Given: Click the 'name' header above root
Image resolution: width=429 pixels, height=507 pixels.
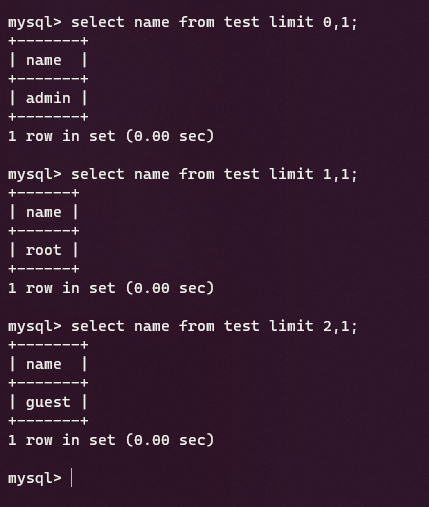Looking at the screenshot, I should pyautogui.click(x=44, y=213).
